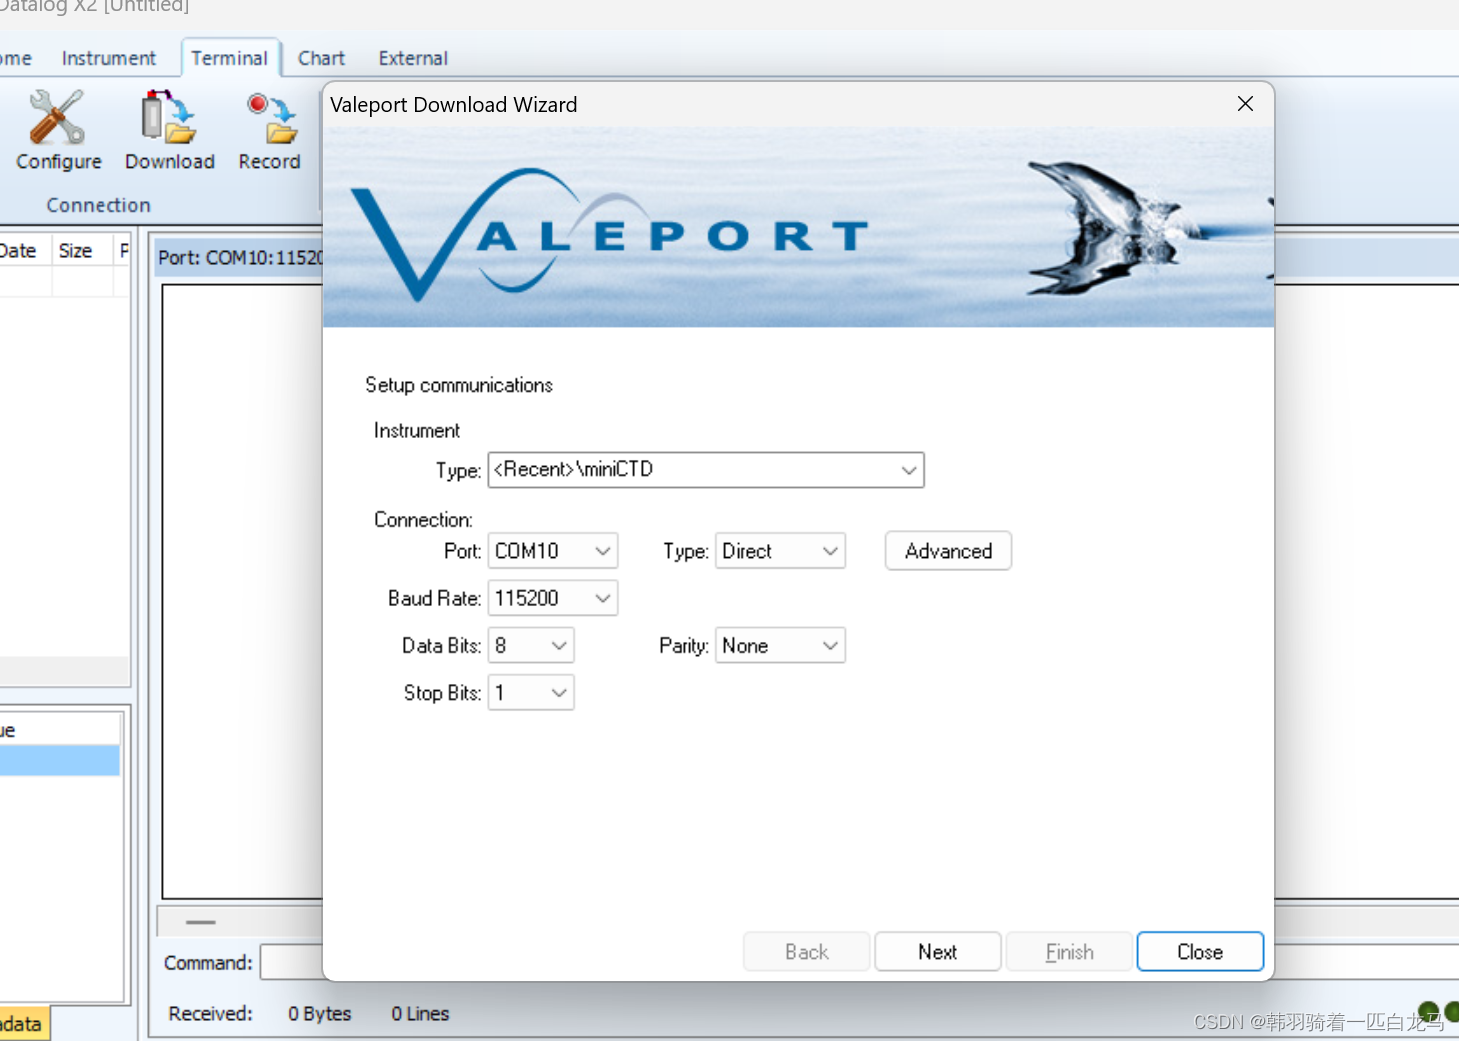Click the Download toolbar icon

pyautogui.click(x=169, y=130)
